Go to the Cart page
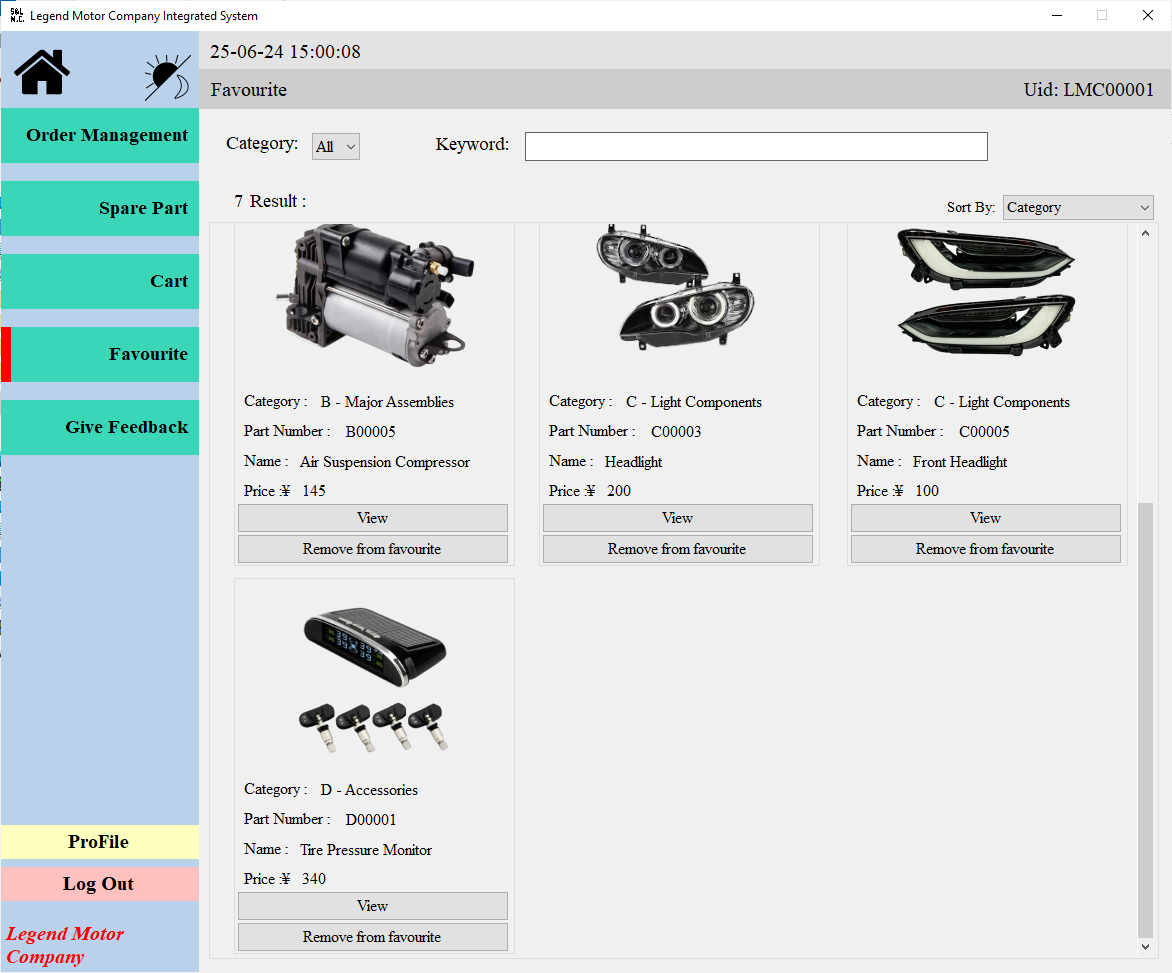1172x973 pixels. (100, 282)
